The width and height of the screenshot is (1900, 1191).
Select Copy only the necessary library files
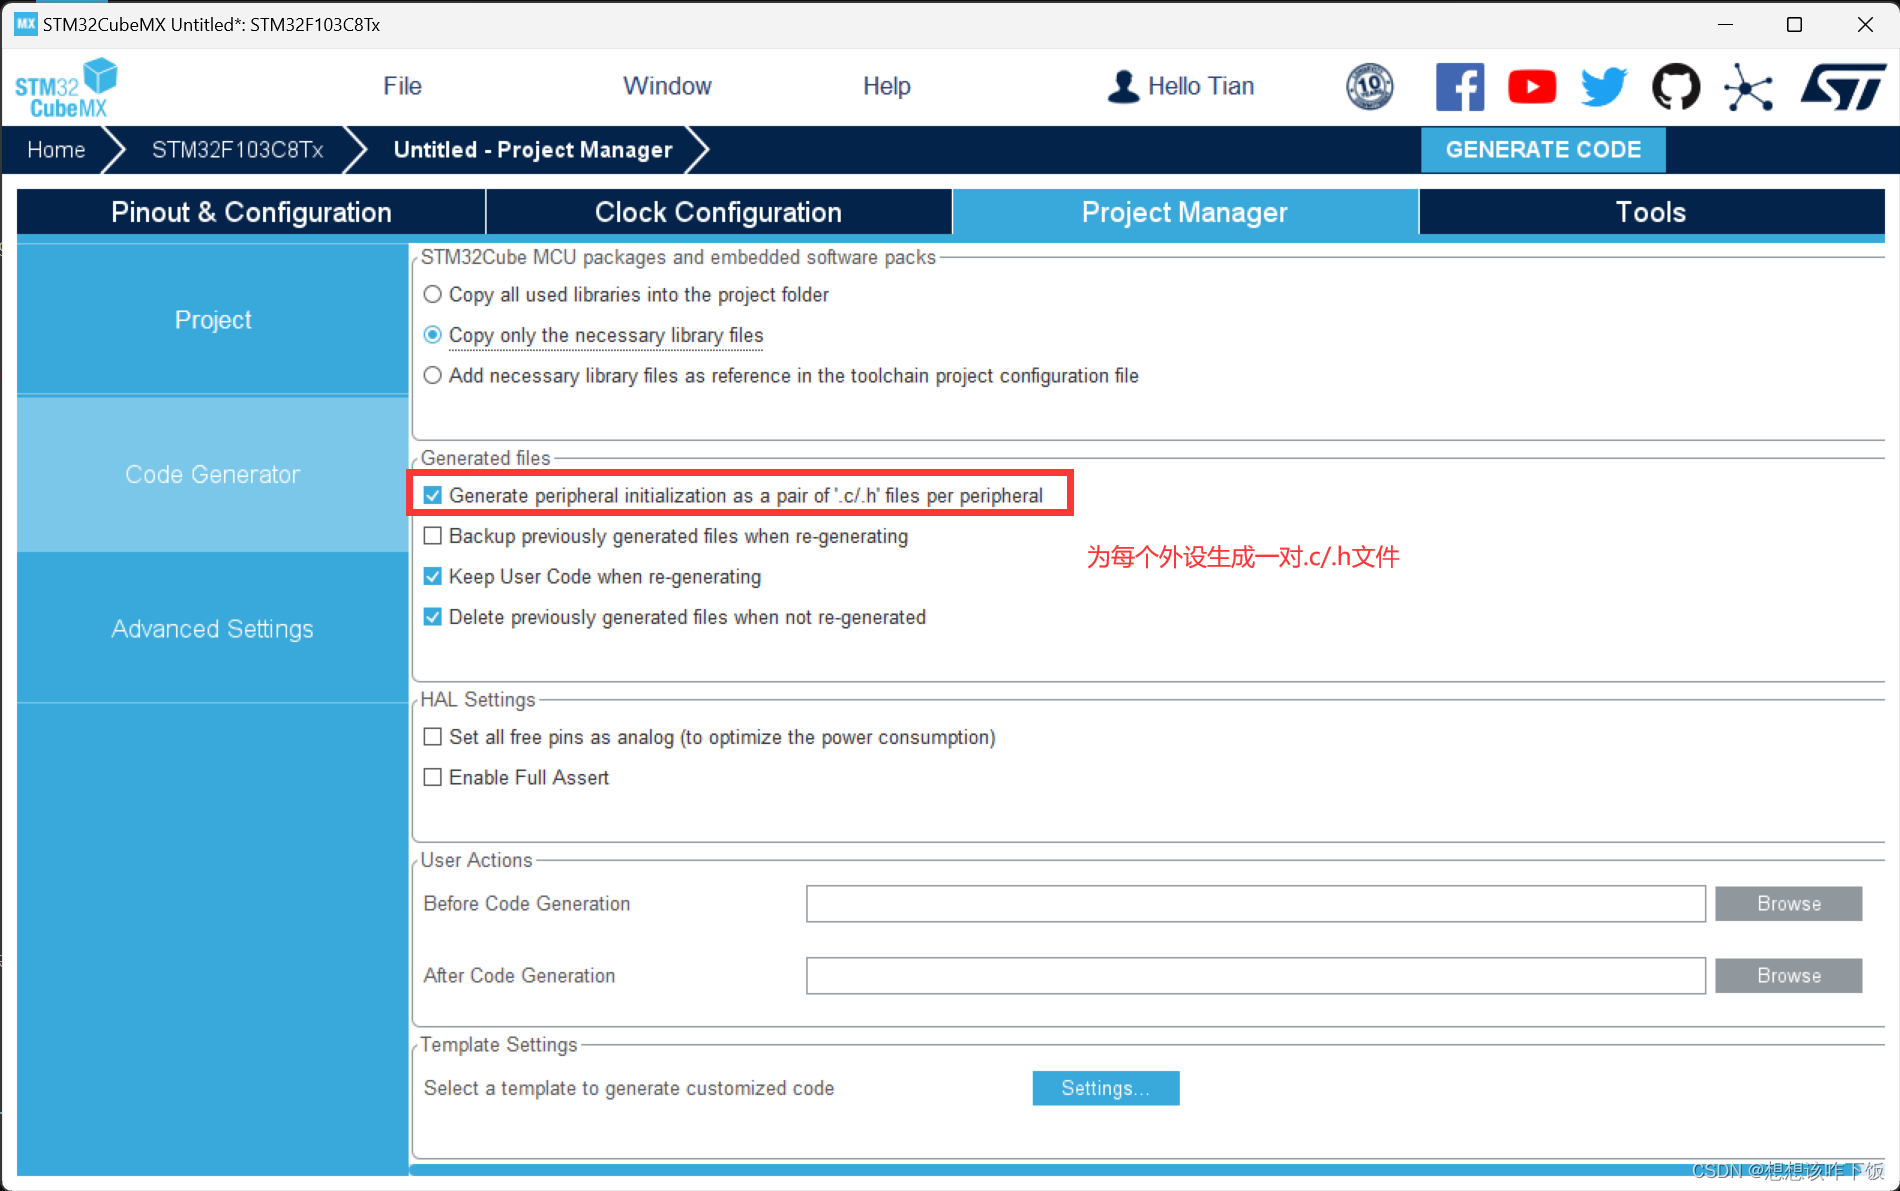pyautogui.click(x=432, y=334)
